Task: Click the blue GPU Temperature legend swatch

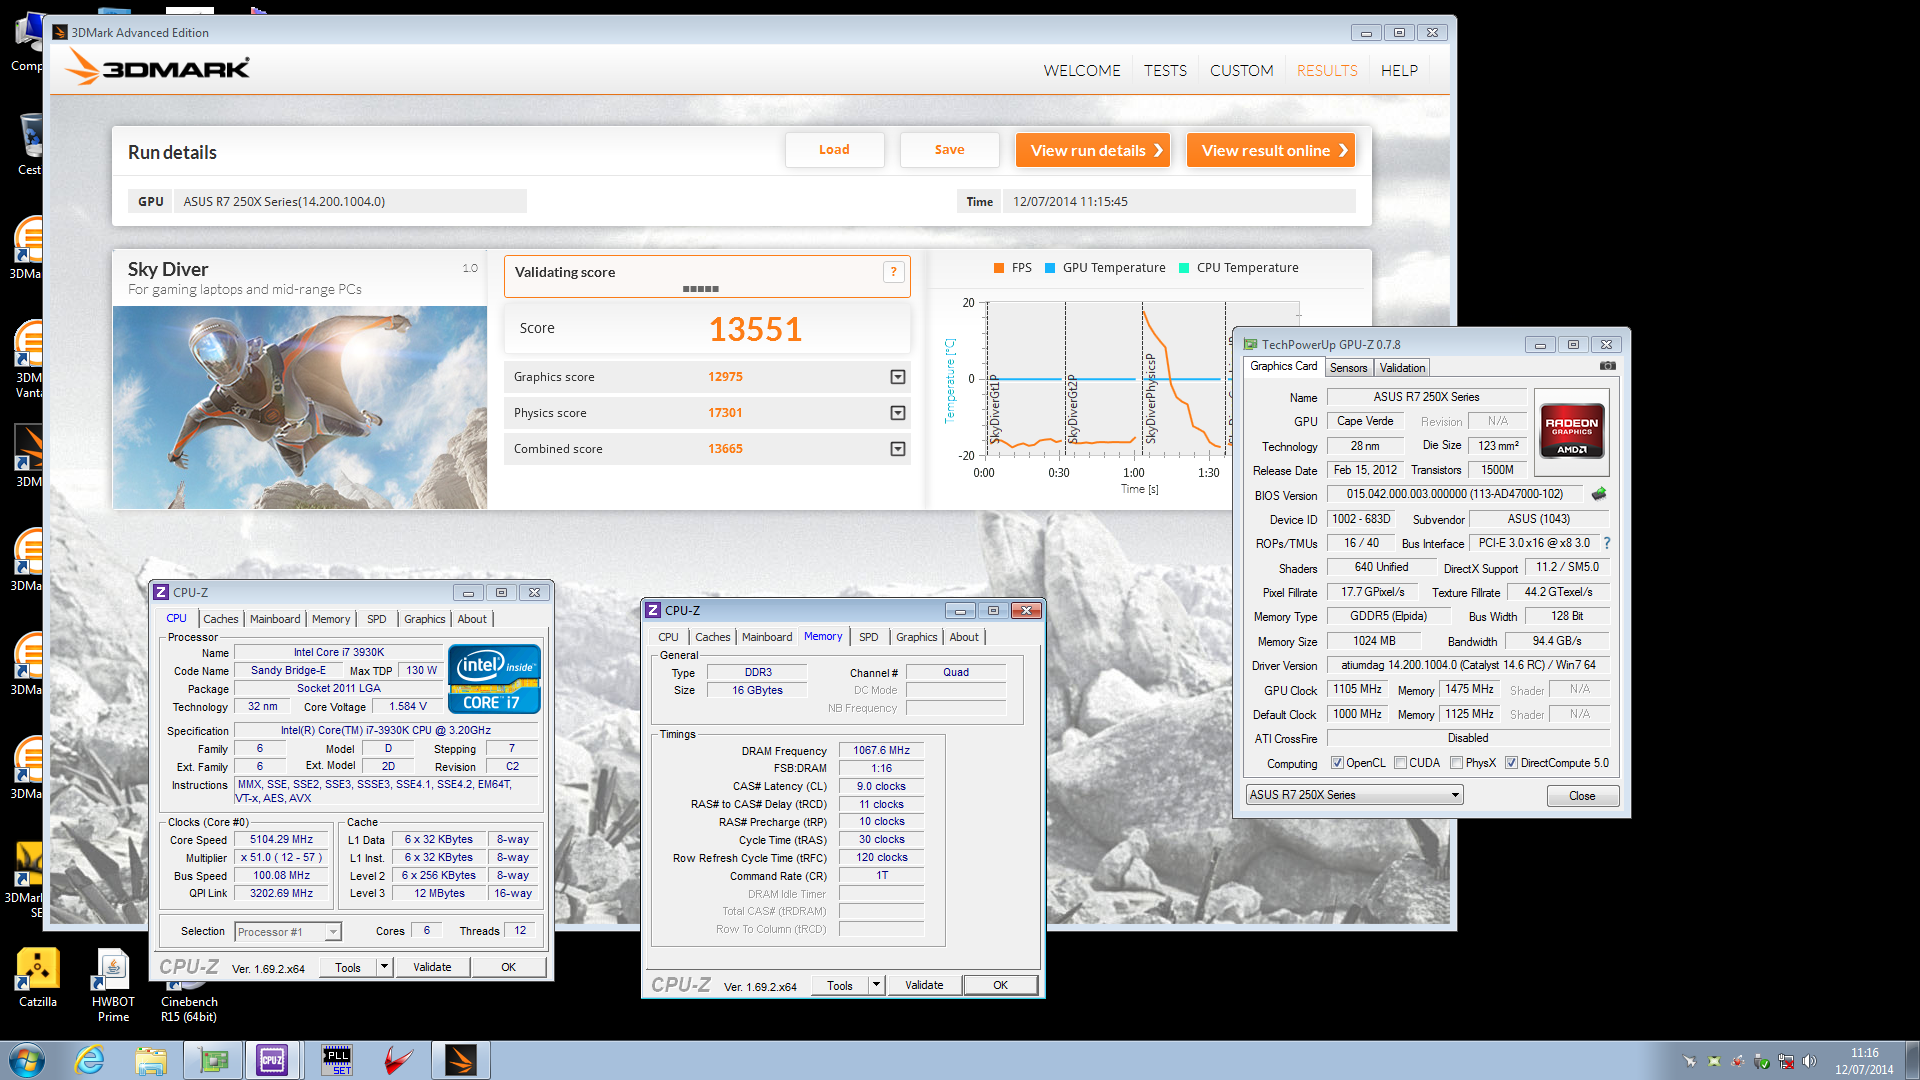Action: (1050, 268)
